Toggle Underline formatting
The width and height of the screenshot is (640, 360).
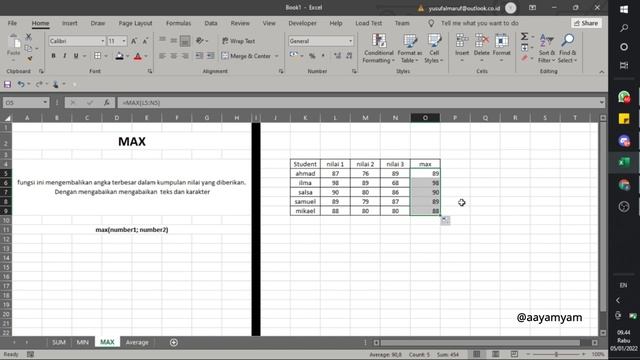(x=76, y=56)
